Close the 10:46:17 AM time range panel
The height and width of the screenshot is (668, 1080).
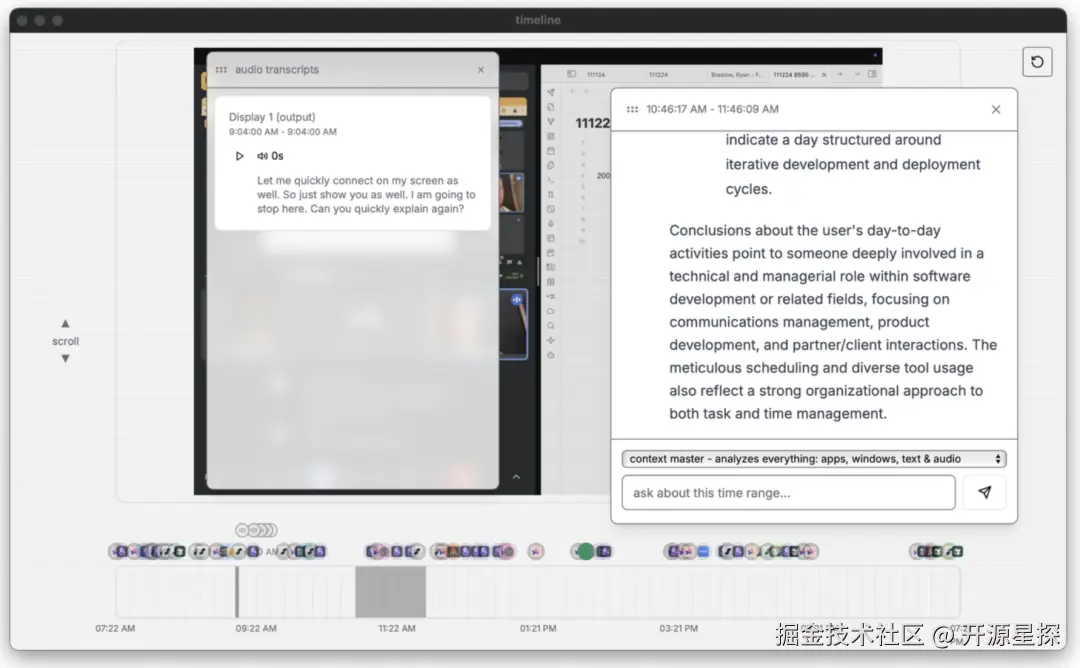click(x=995, y=109)
